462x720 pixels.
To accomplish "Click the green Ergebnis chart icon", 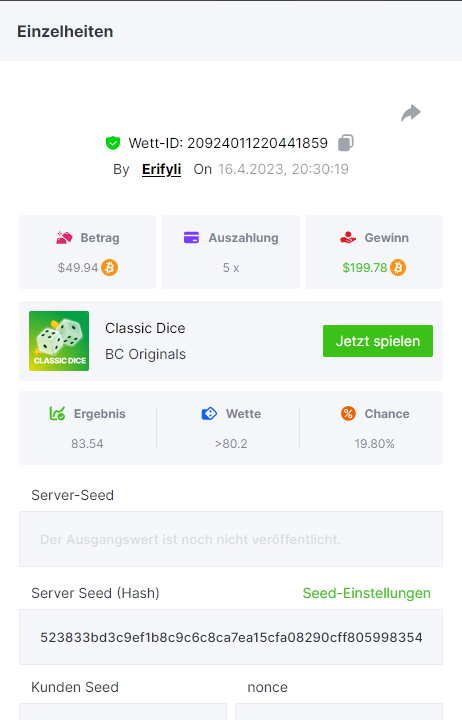I will 57,413.
